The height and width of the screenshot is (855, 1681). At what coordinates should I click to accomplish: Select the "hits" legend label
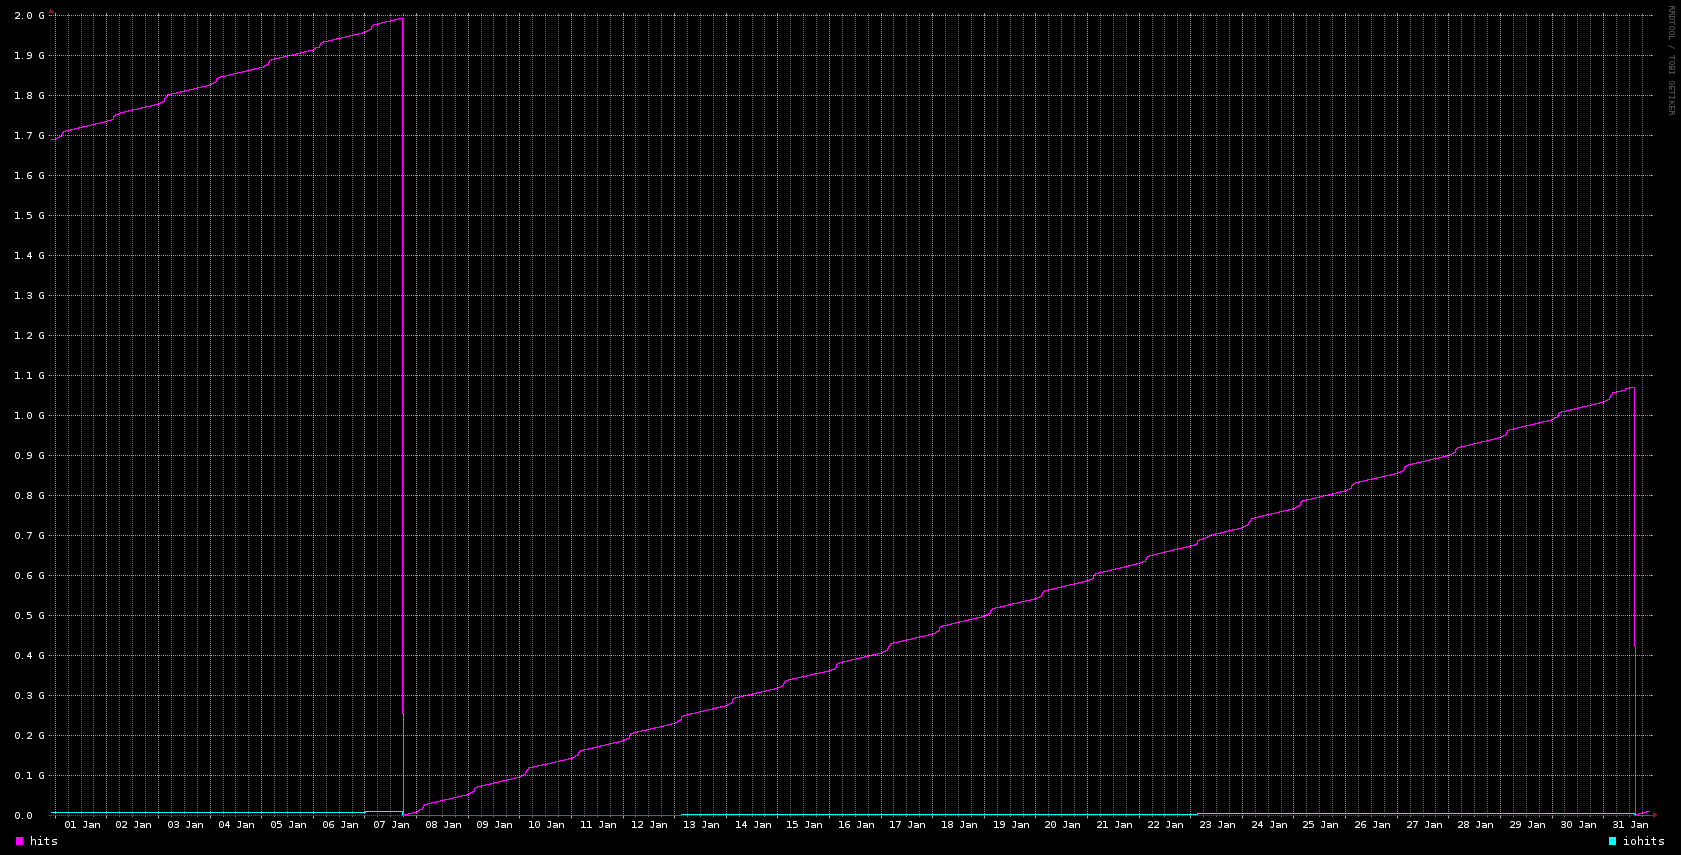point(44,842)
